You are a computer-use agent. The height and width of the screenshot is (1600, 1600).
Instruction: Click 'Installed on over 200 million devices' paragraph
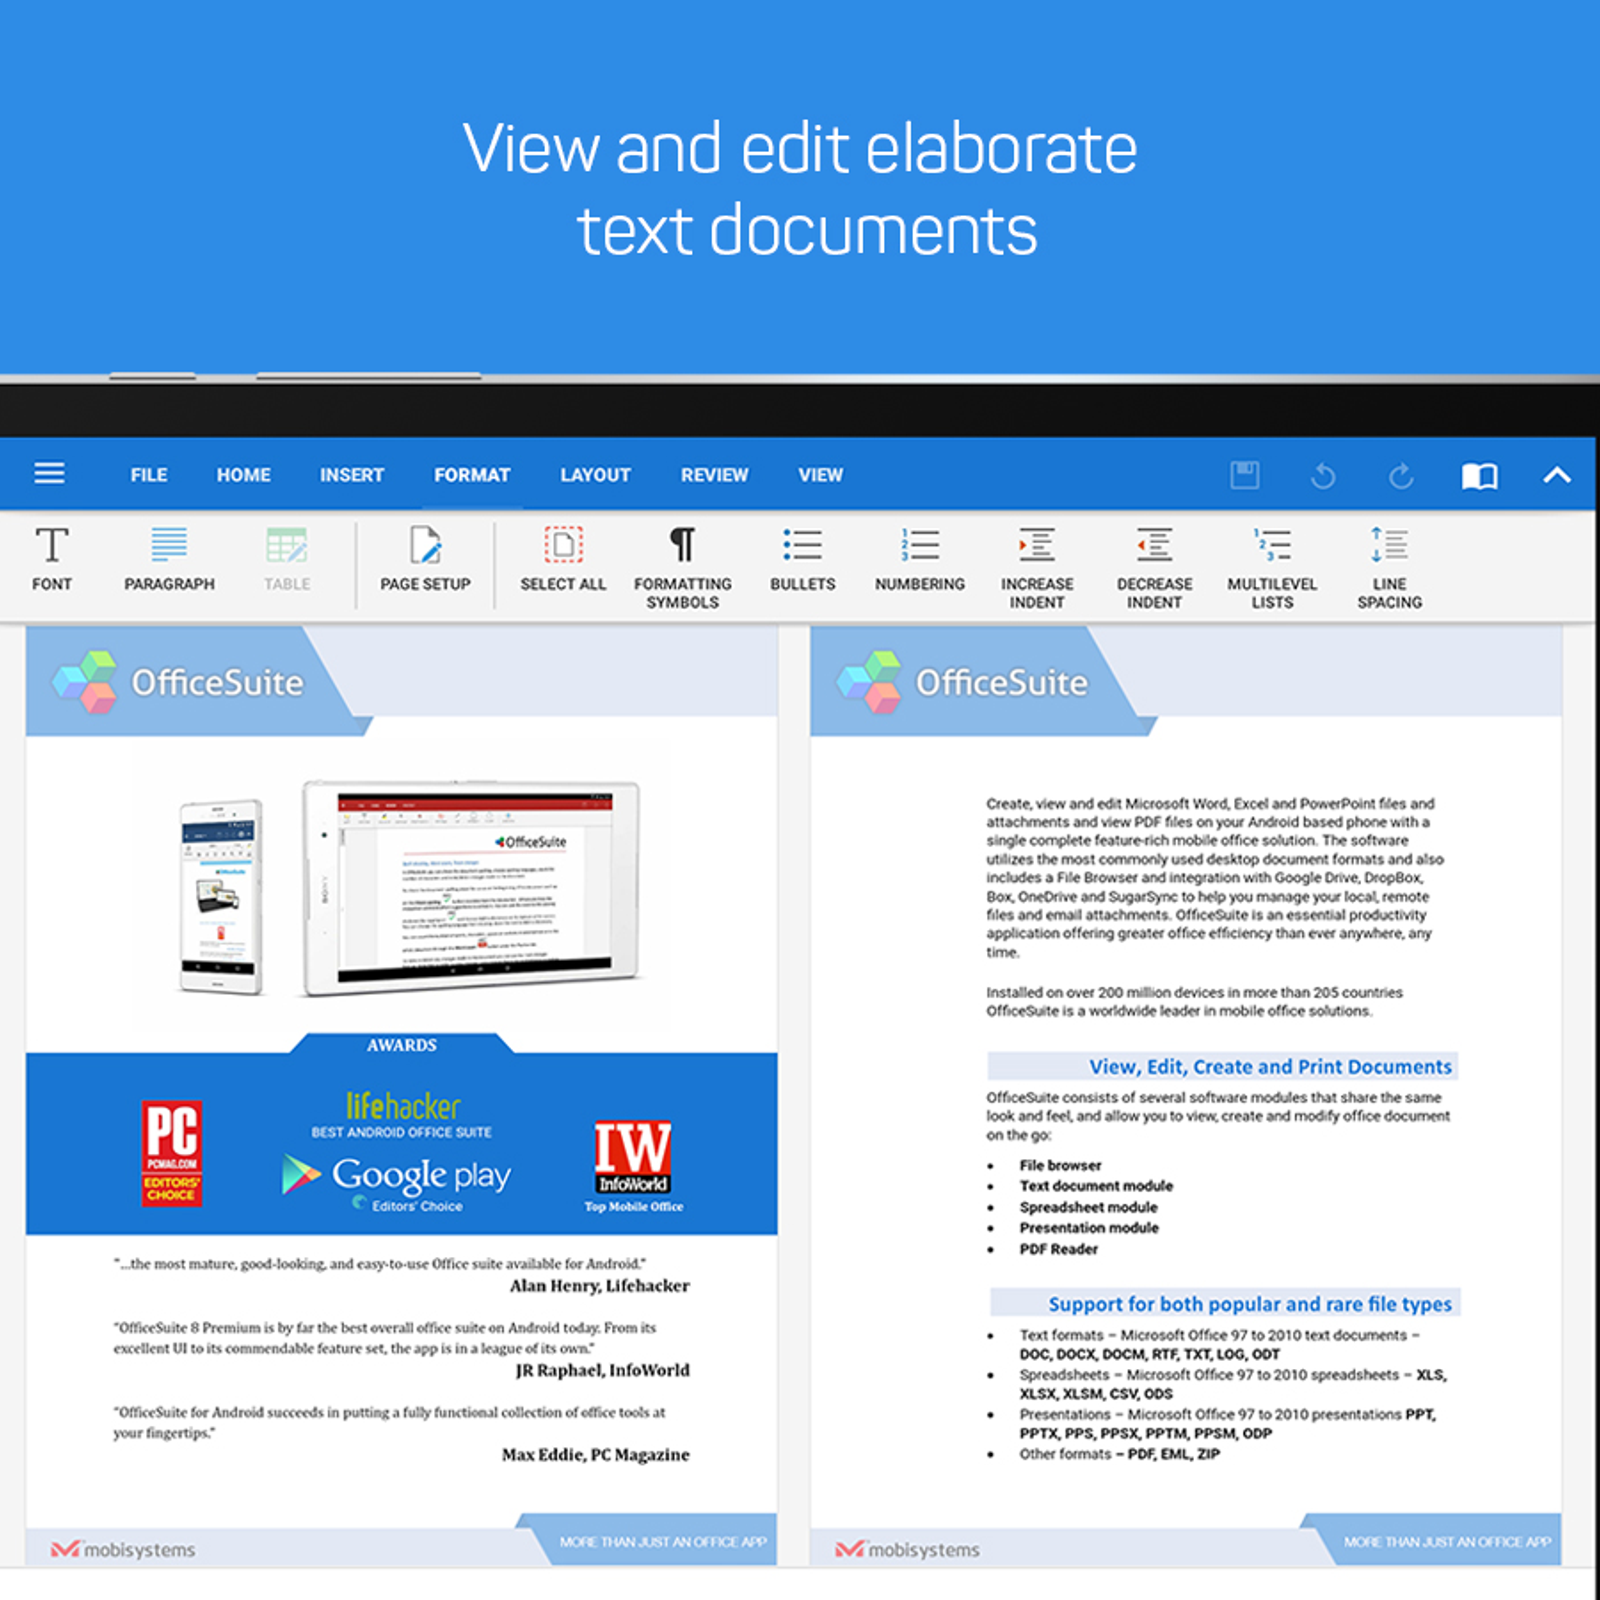(x=1194, y=1002)
